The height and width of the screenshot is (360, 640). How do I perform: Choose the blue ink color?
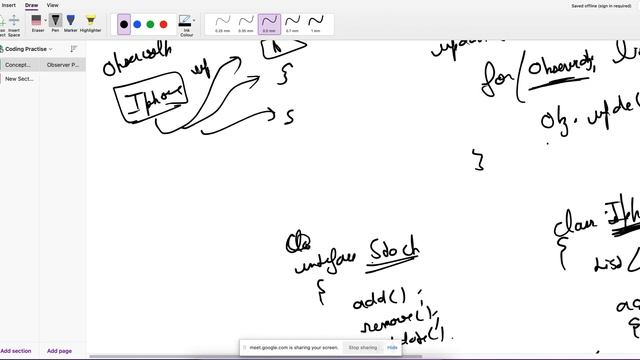[137, 24]
